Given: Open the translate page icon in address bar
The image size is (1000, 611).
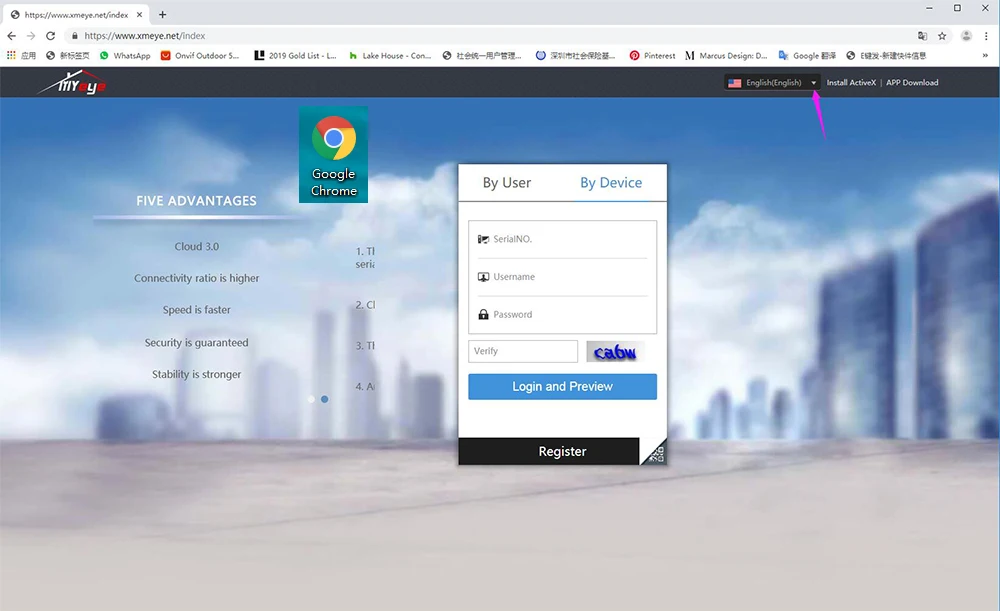Looking at the screenshot, I should (922, 36).
